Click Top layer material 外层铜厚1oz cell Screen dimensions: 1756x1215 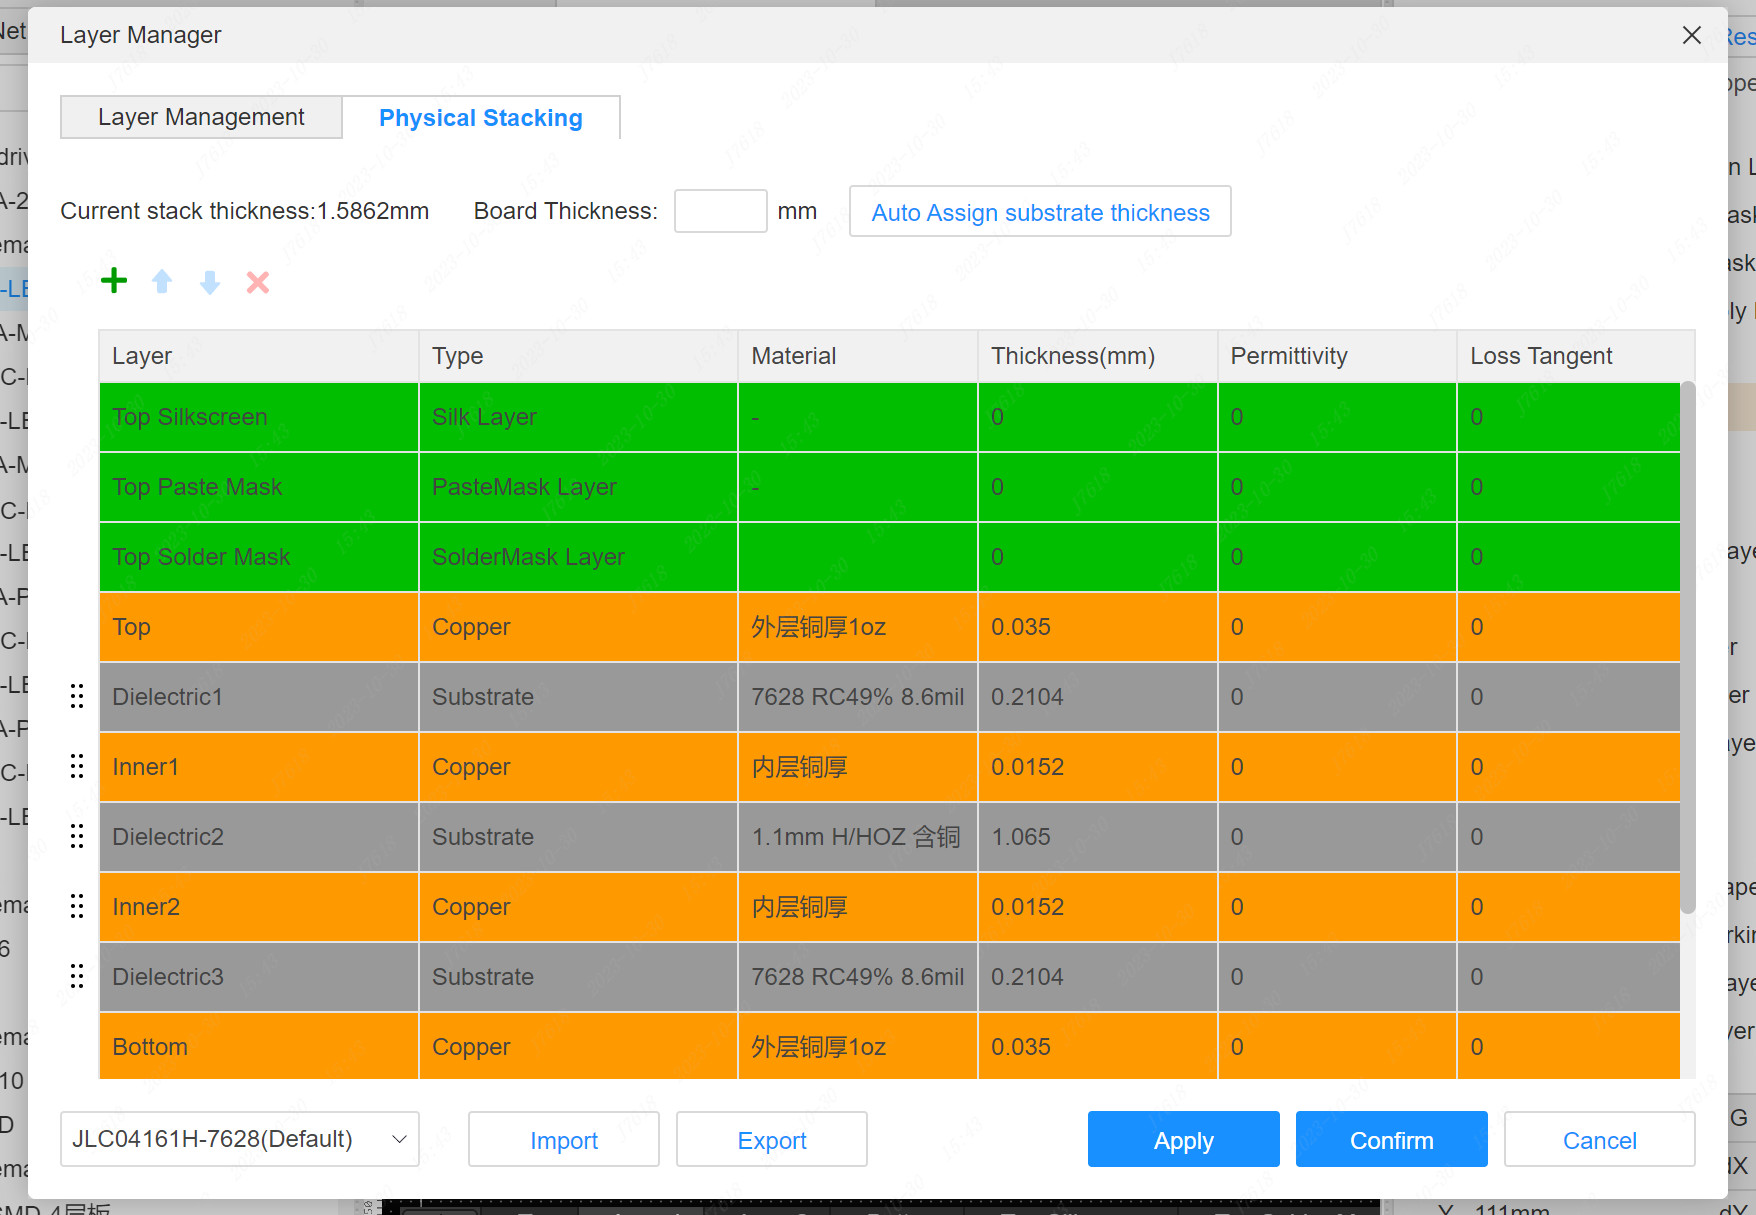tap(858, 627)
